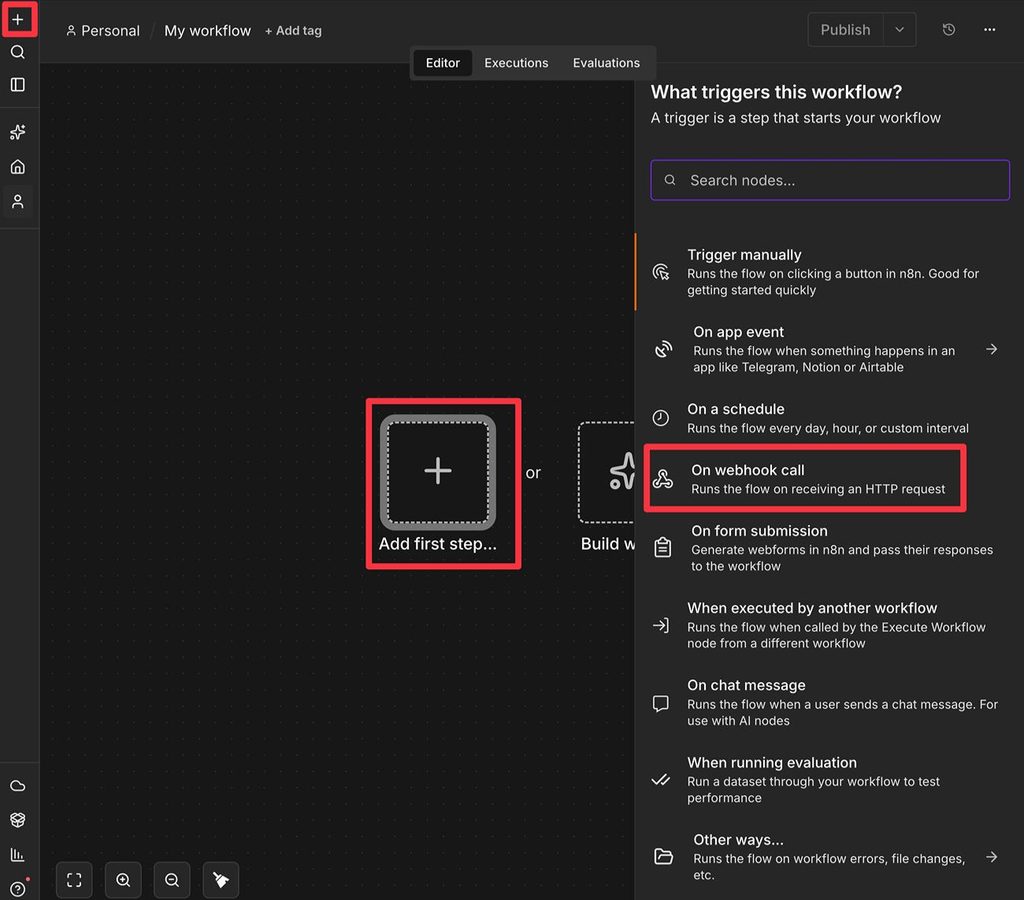
Task: Click the Personal breadcrumb link
Action: 103,31
